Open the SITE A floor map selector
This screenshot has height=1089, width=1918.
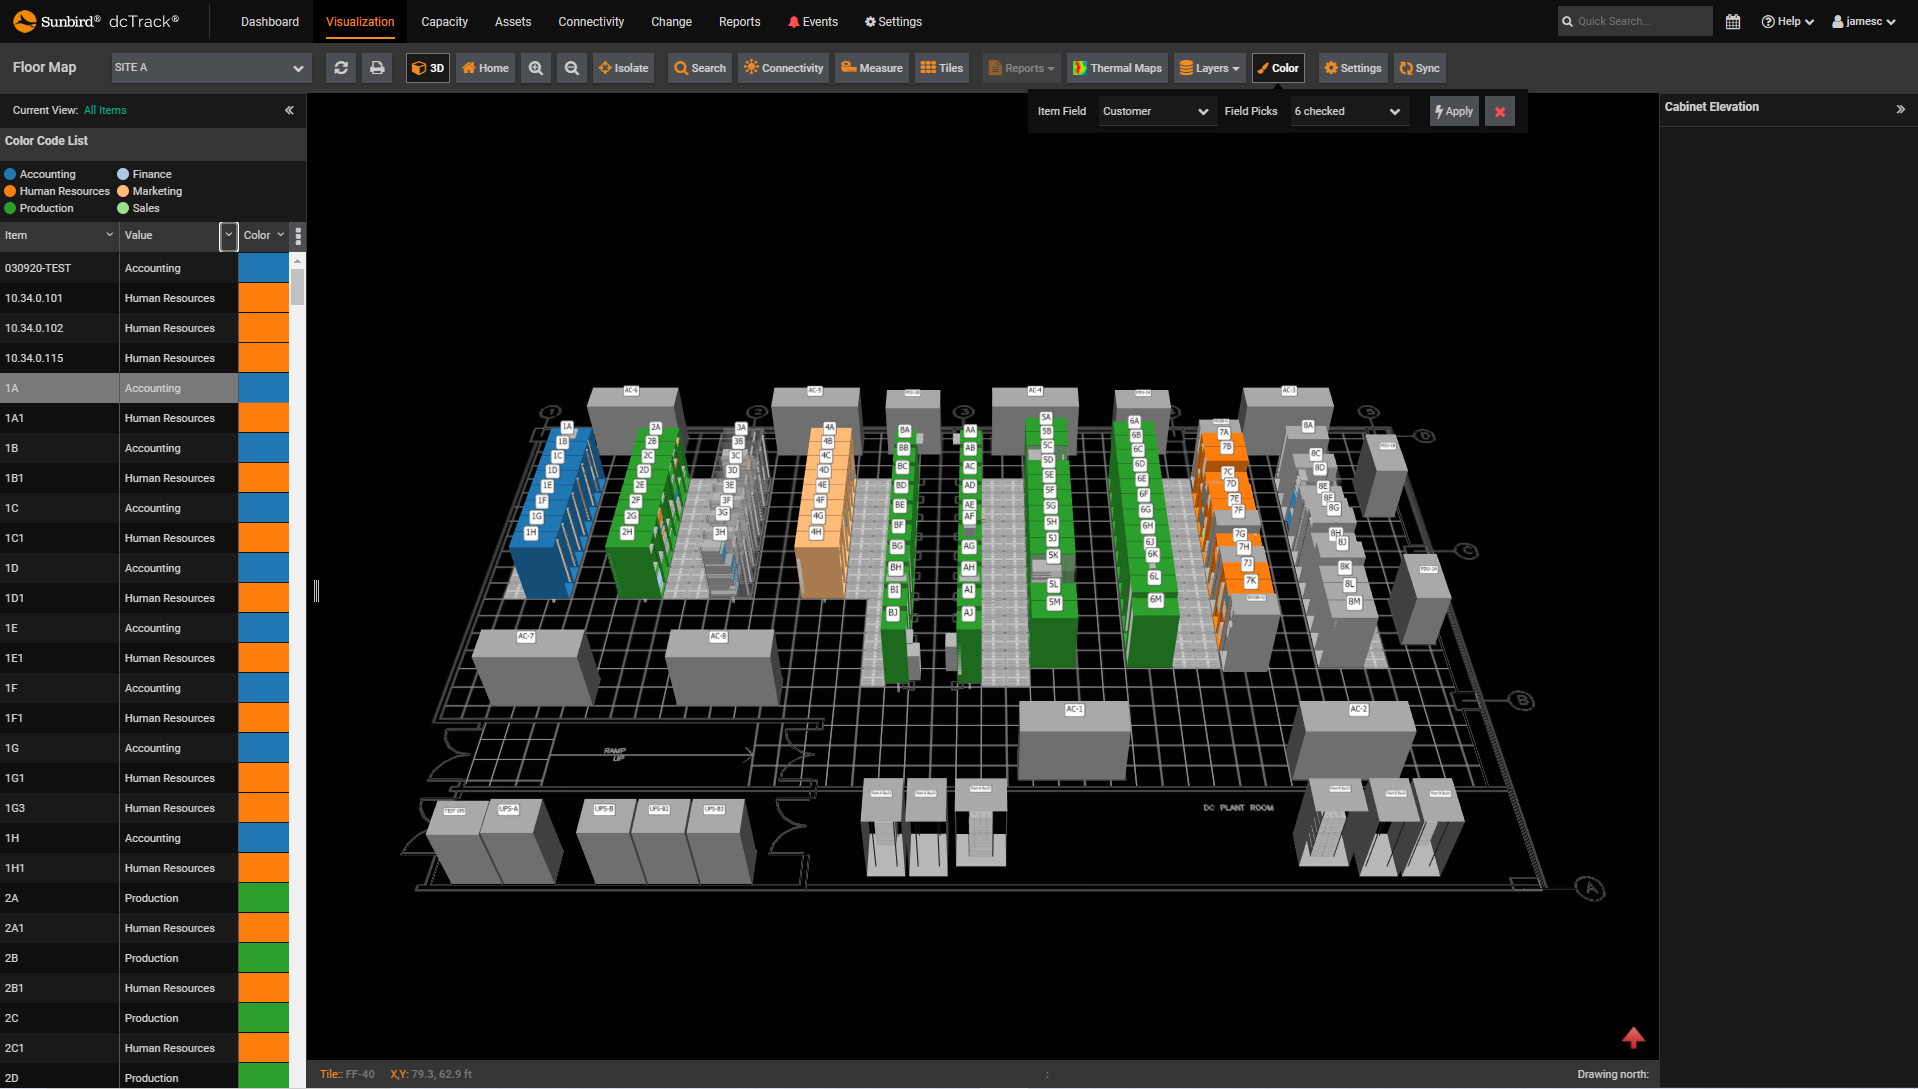click(210, 67)
